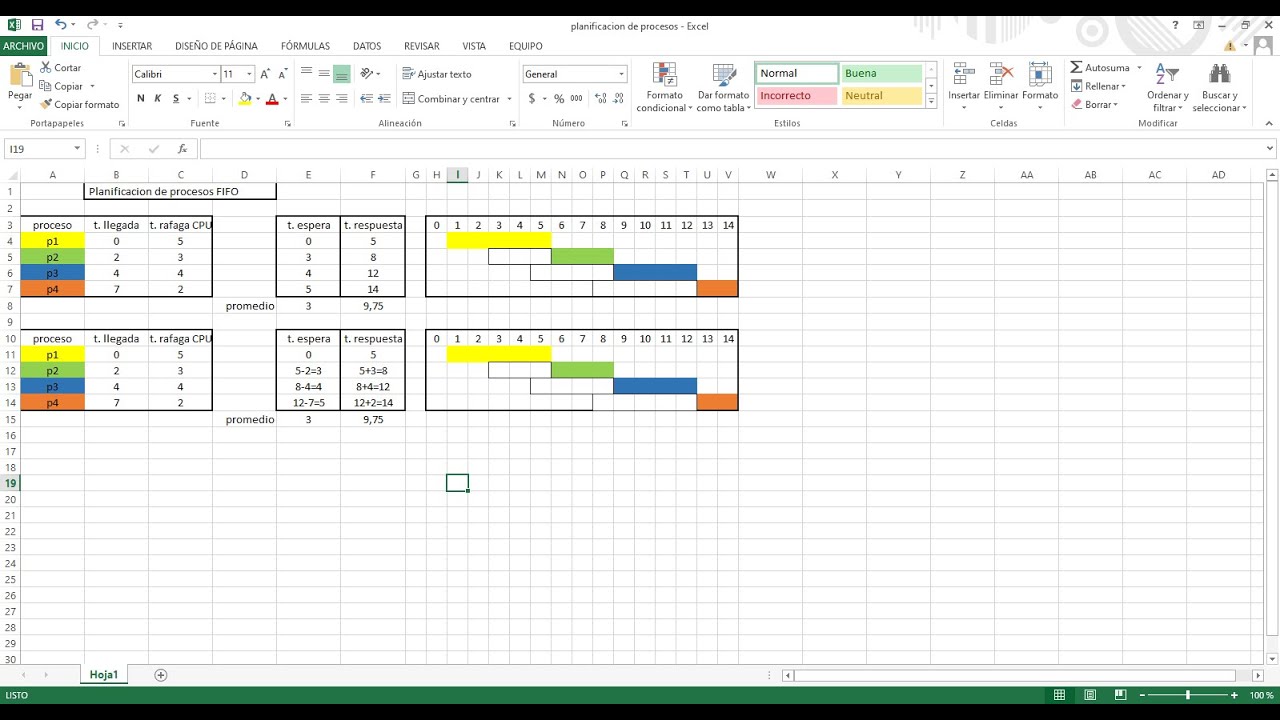Switch to Normal view in status bar
This screenshot has height=720, width=1280.
1059,695
